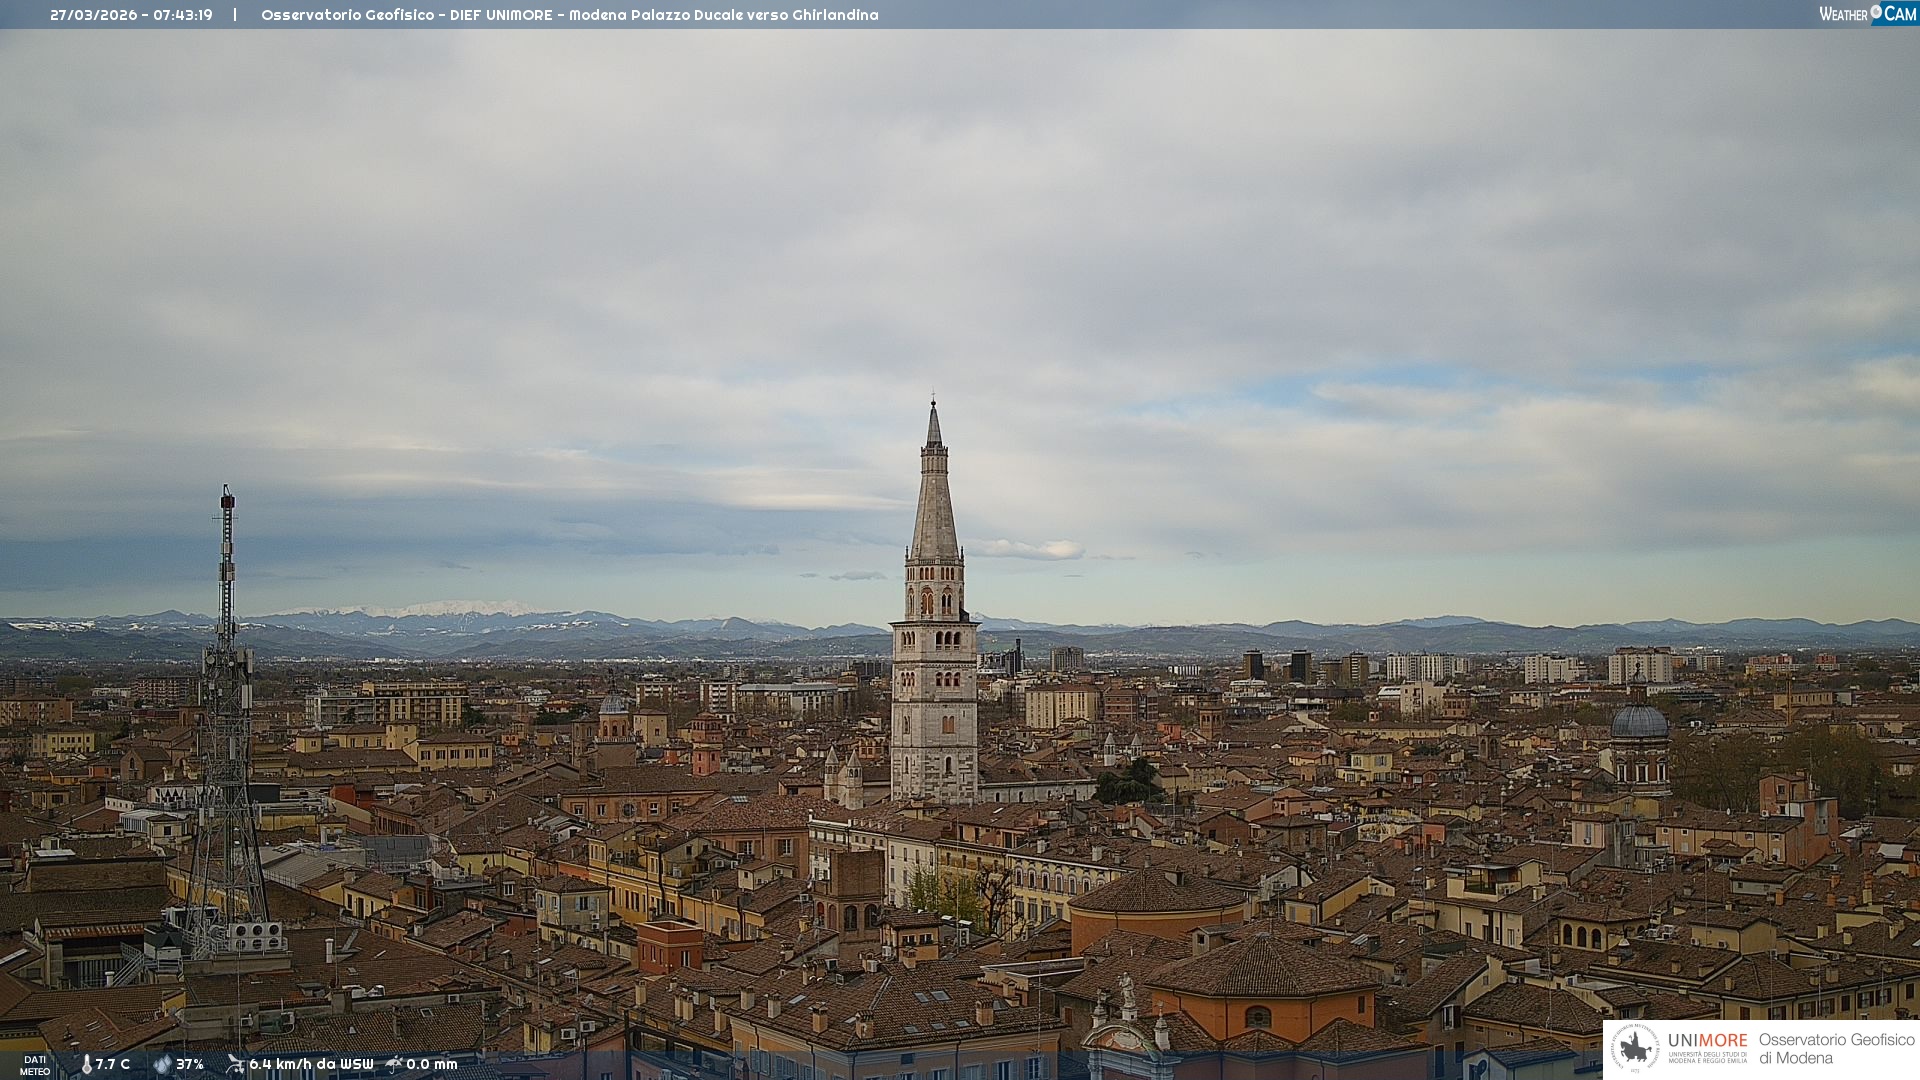Click the 0.0 mm rainfall value
The height and width of the screenshot is (1080, 1920).
(432, 1064)
